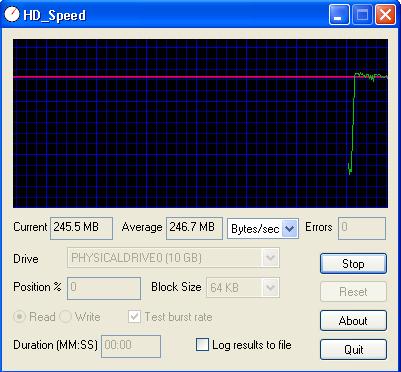
Task: Close the HD_Speed window
Action: (385, 15)
